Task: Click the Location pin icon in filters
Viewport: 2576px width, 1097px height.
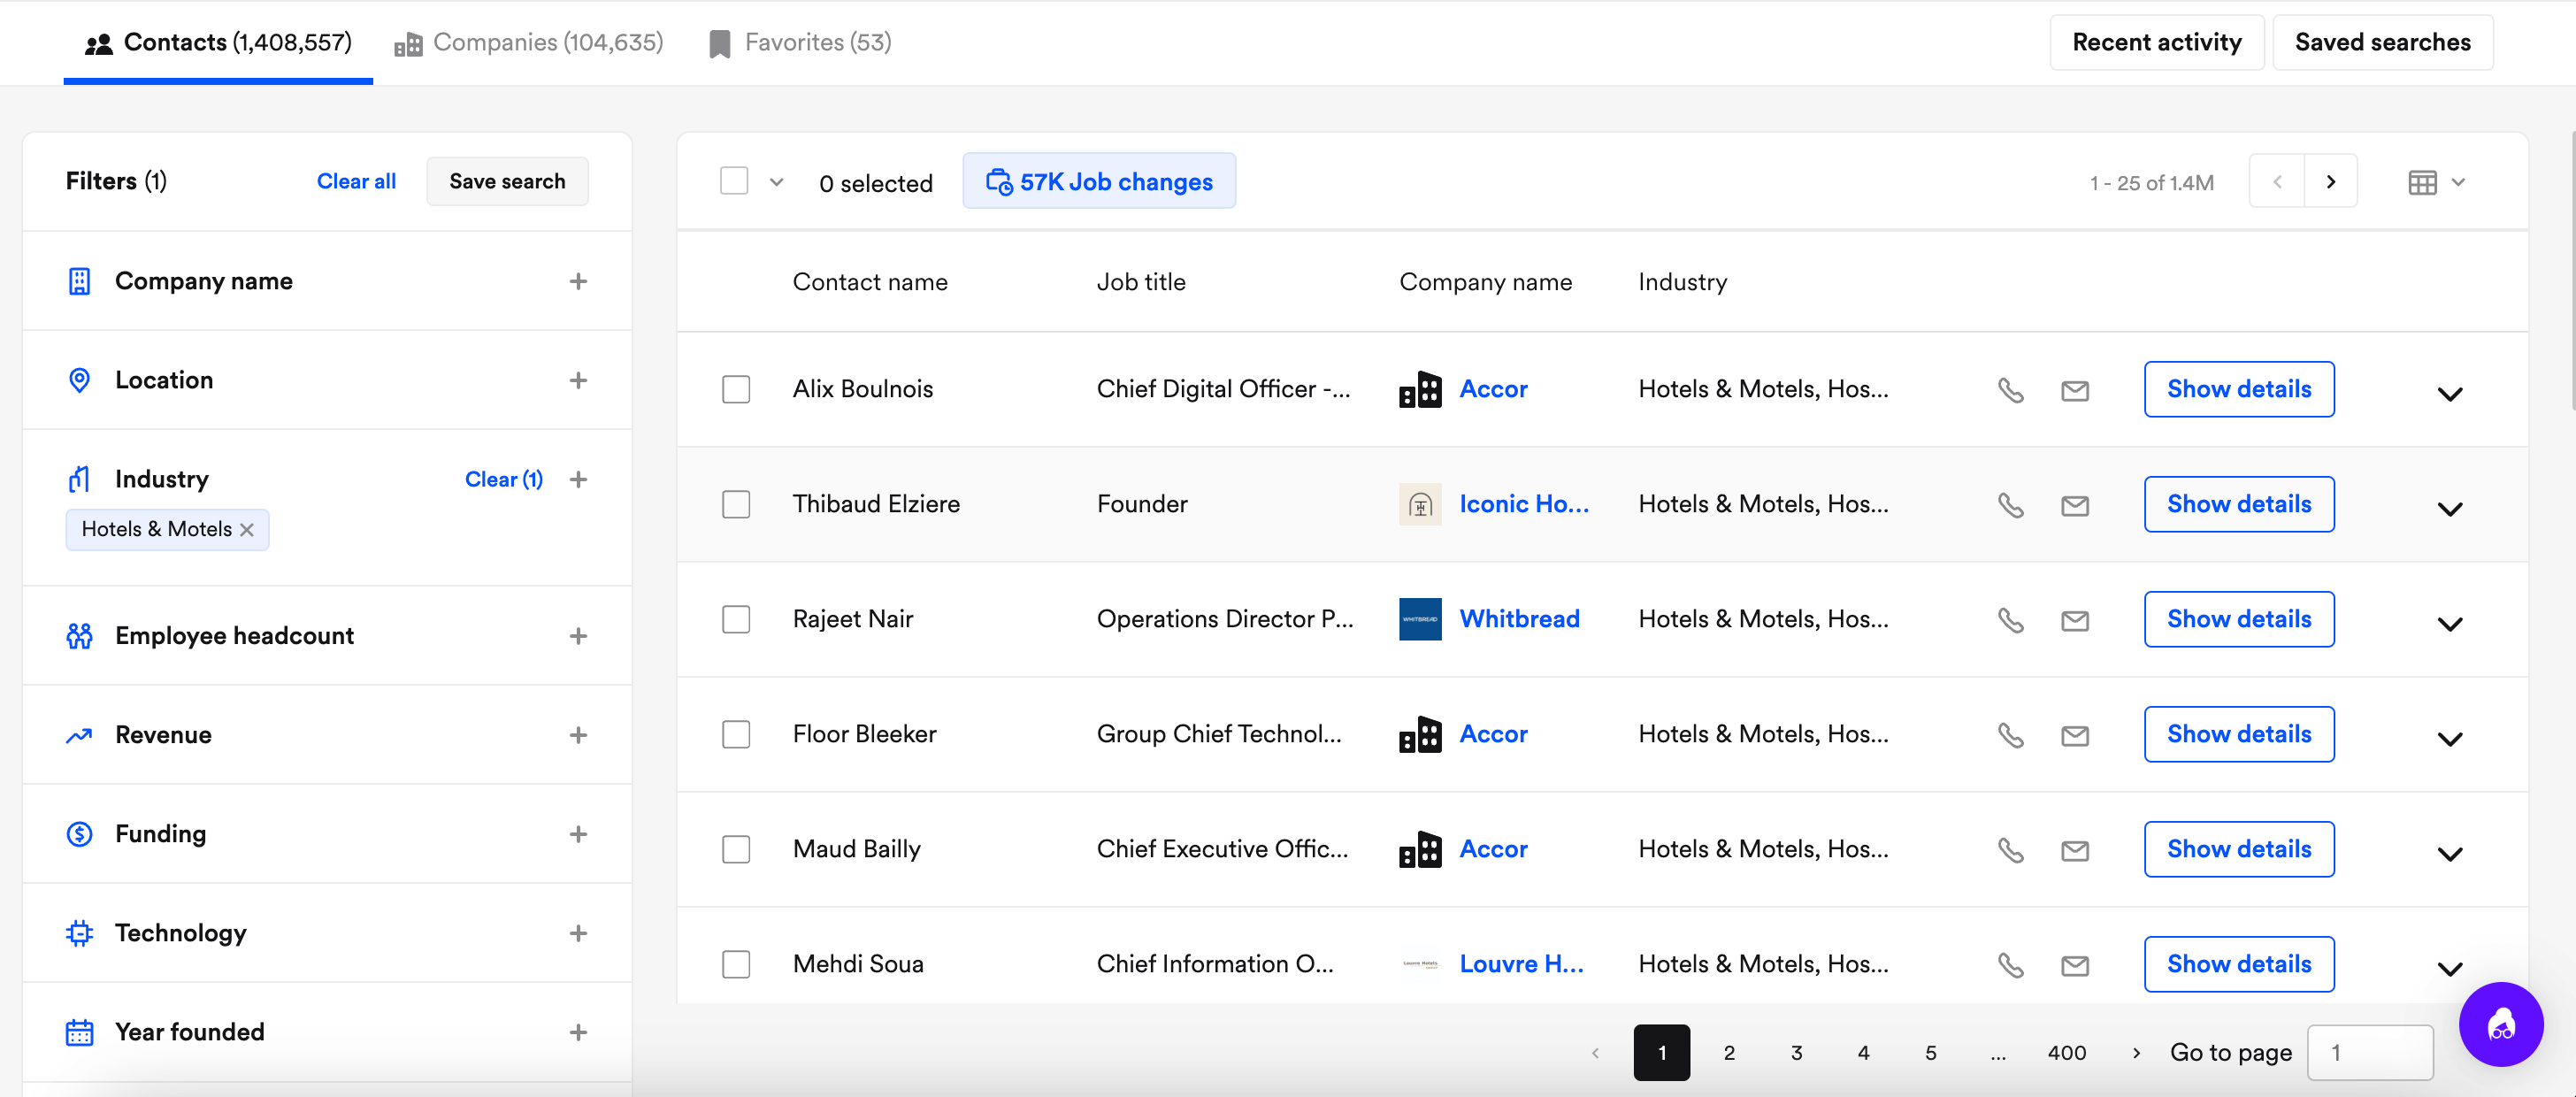Action: (x=79, y=380)
